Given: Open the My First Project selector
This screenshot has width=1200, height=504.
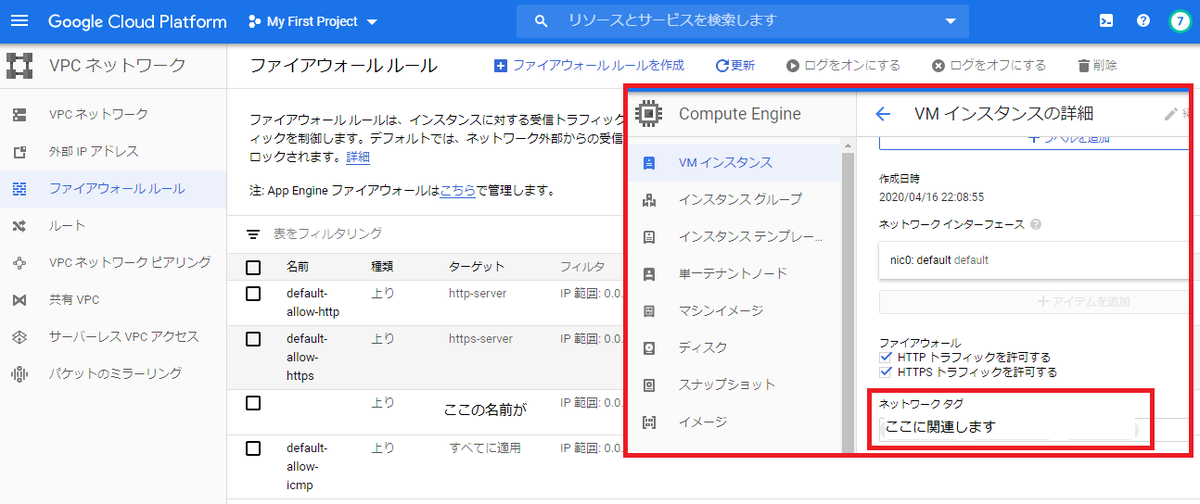Looking at the screenshot, I should click(314, 21).
